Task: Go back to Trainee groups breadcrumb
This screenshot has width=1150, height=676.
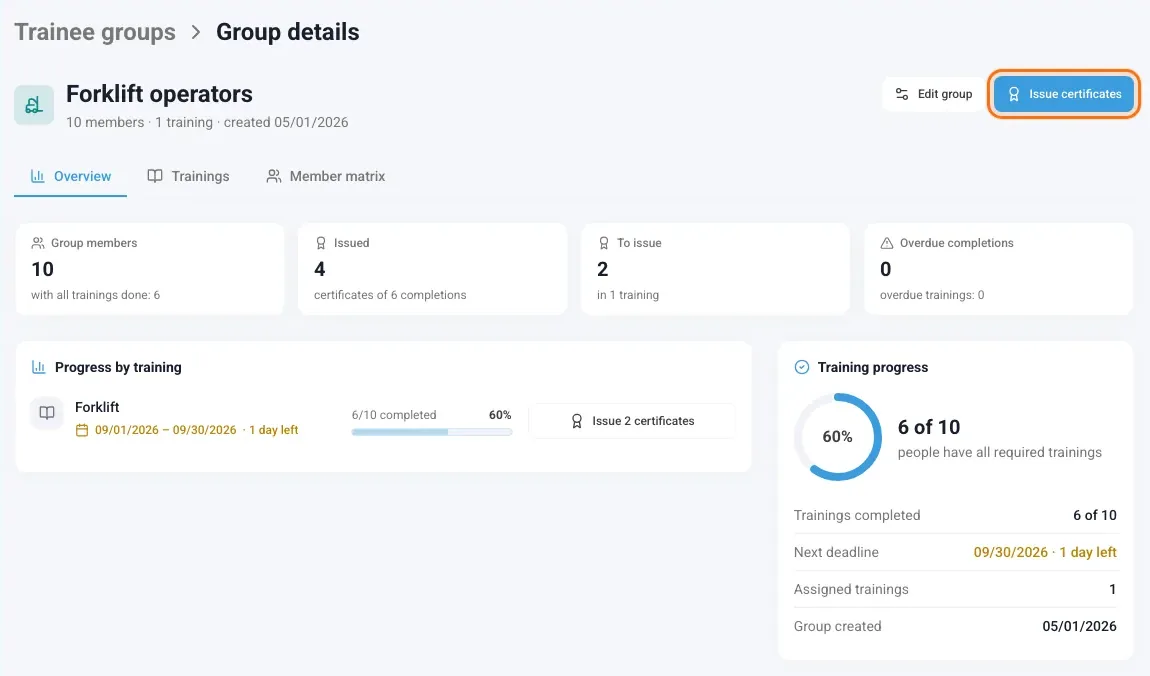Action: point(95,32)
